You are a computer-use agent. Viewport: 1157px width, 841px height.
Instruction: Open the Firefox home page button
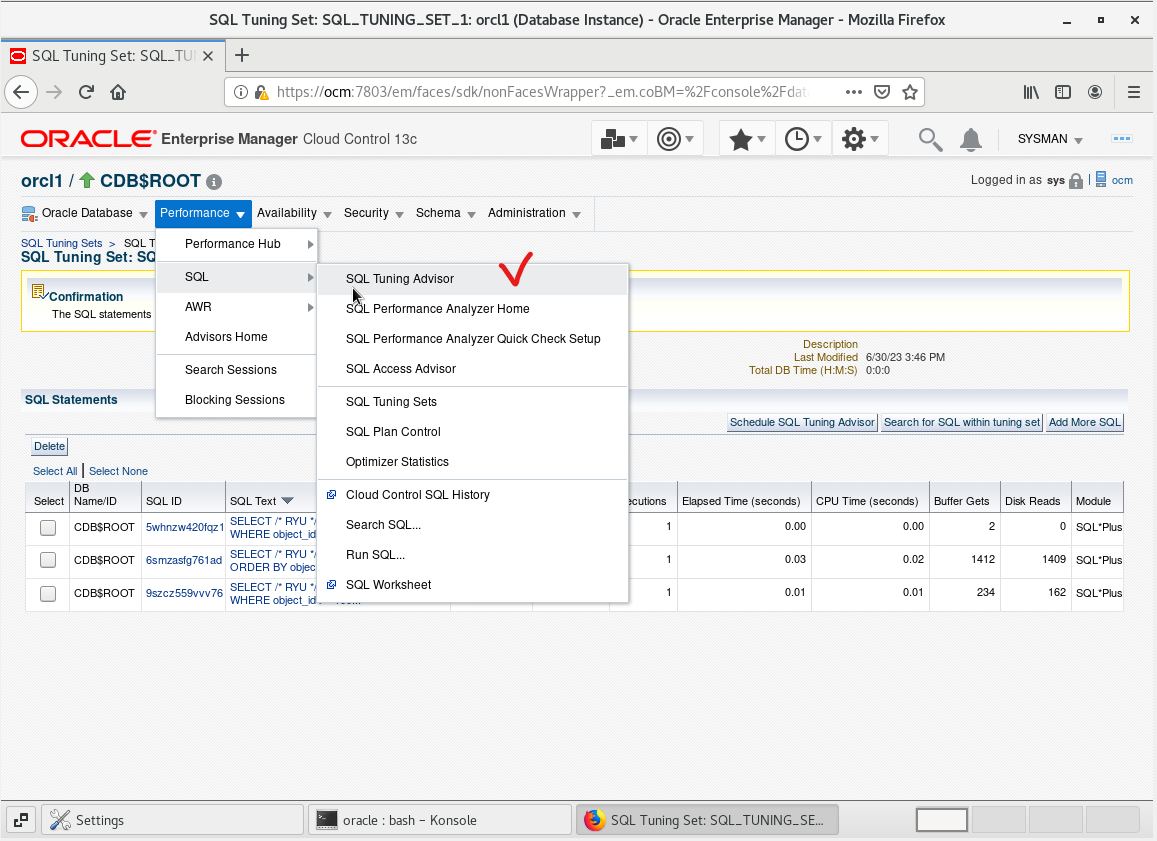tap(118, 92)
